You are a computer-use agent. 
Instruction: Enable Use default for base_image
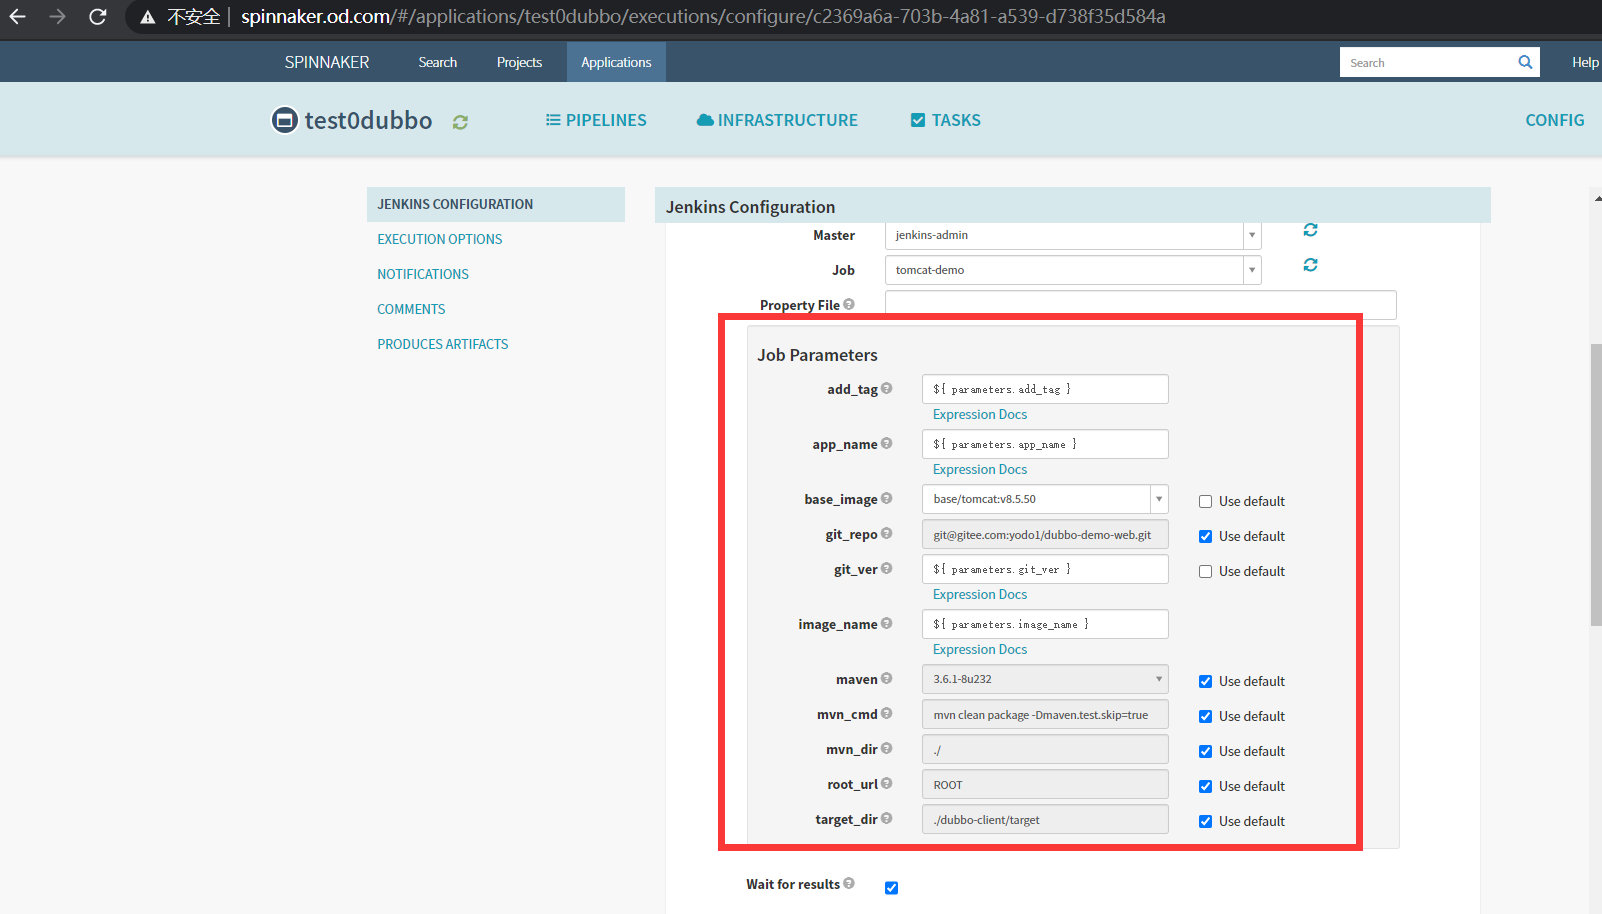coord(1205,502)
